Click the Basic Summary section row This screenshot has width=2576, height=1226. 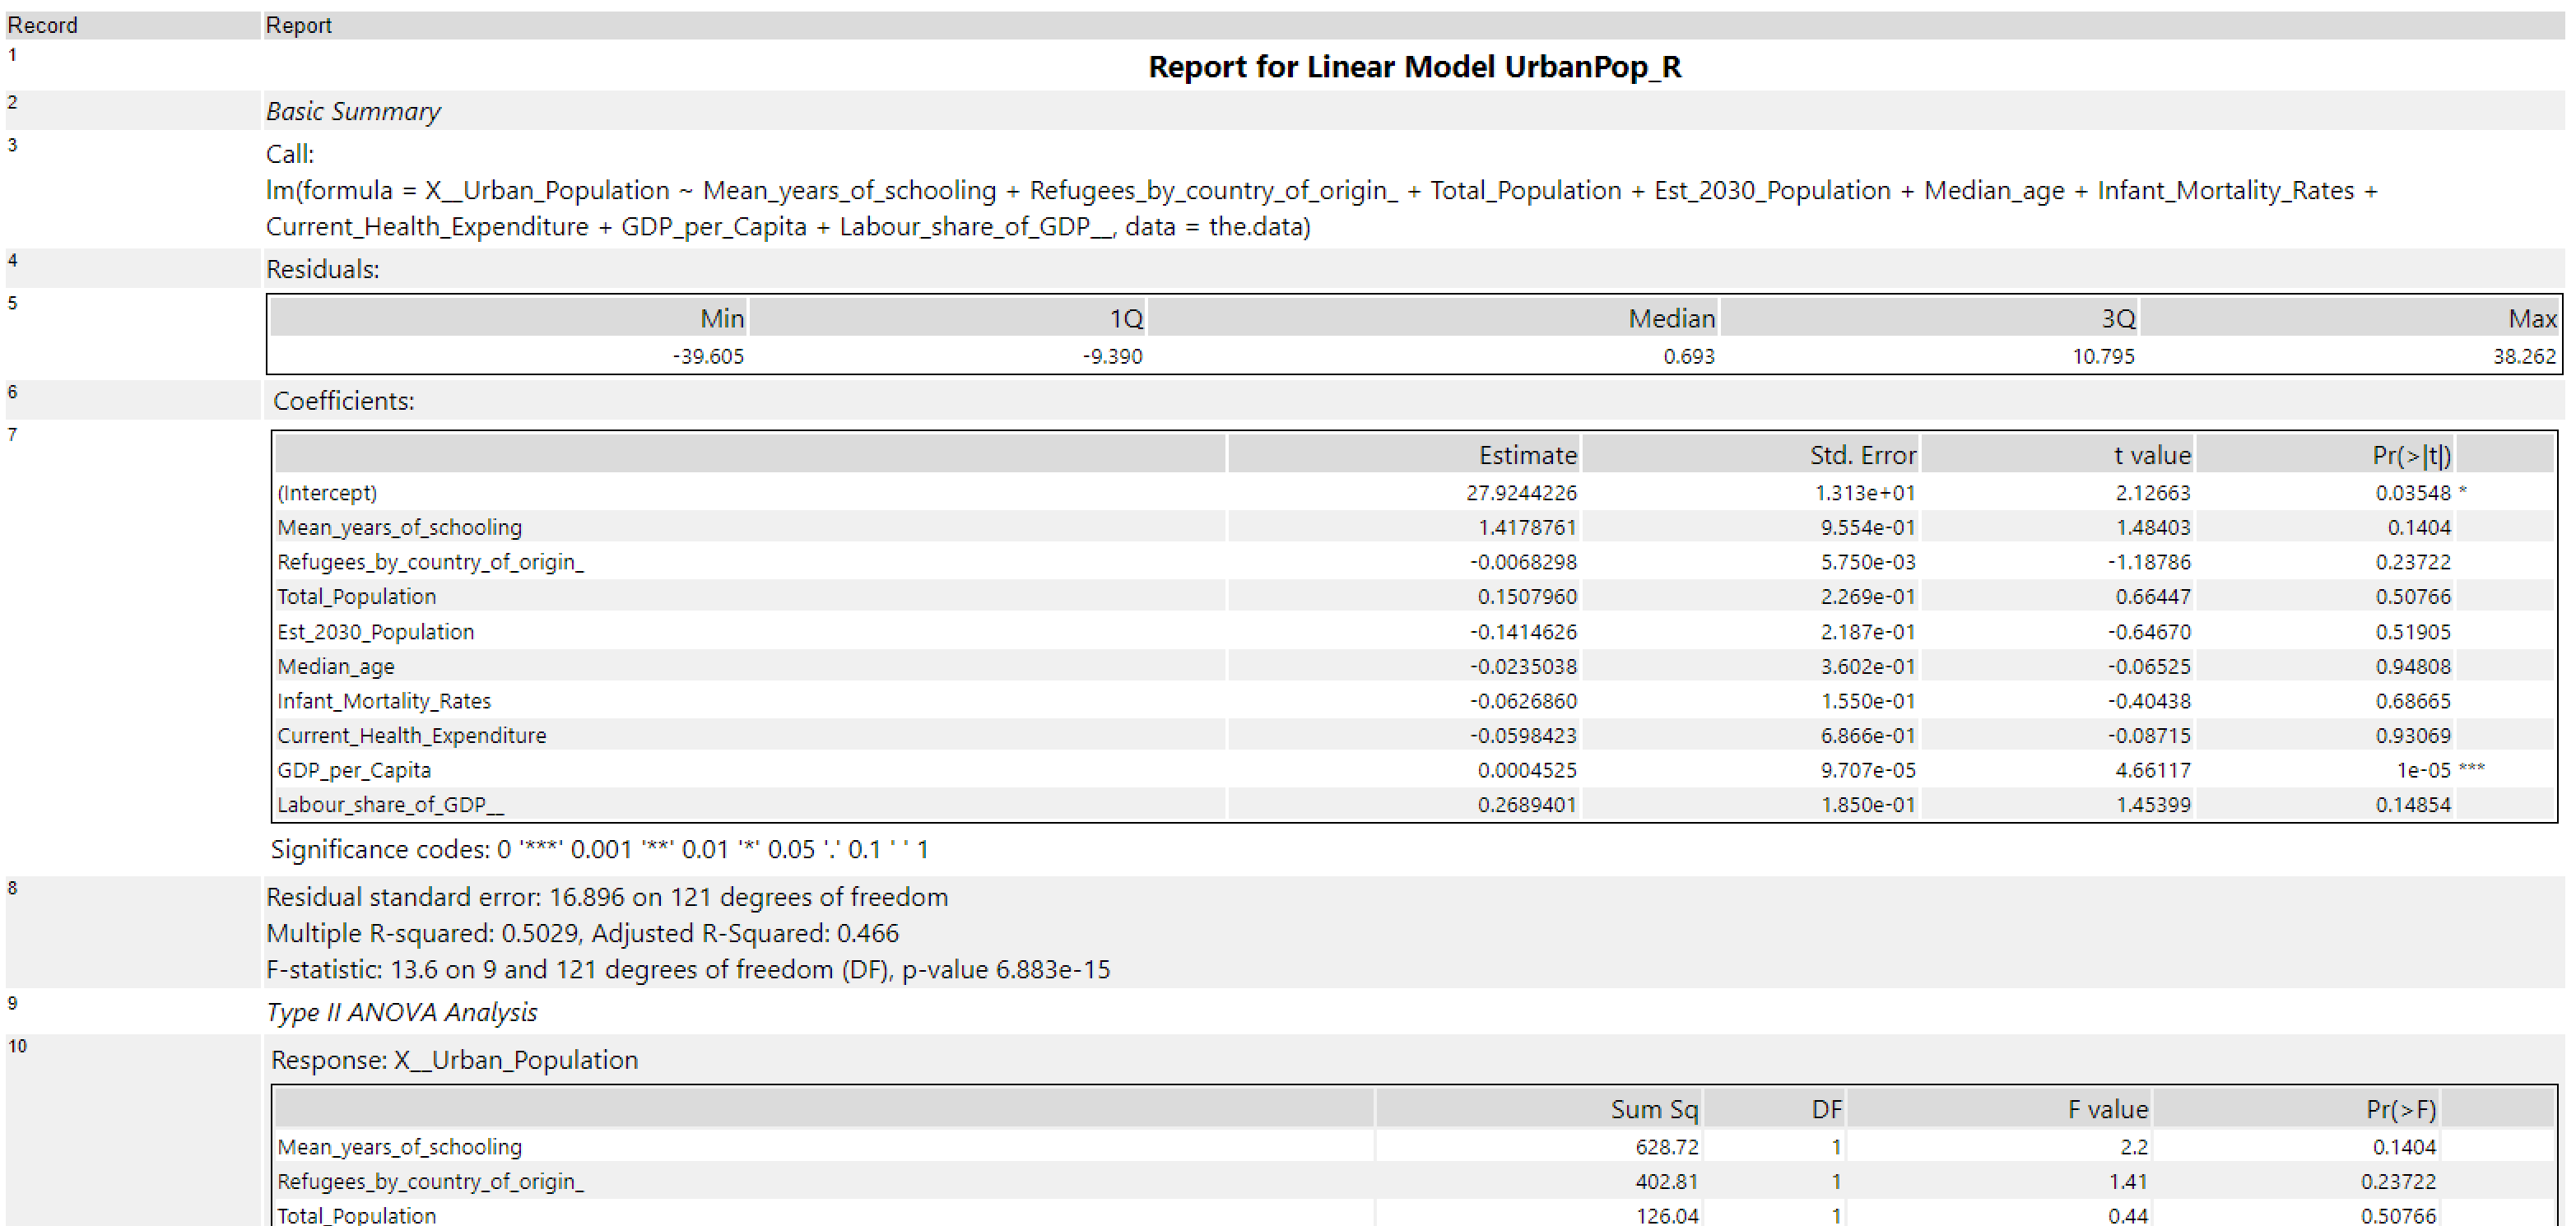click(x=353, y=111)
